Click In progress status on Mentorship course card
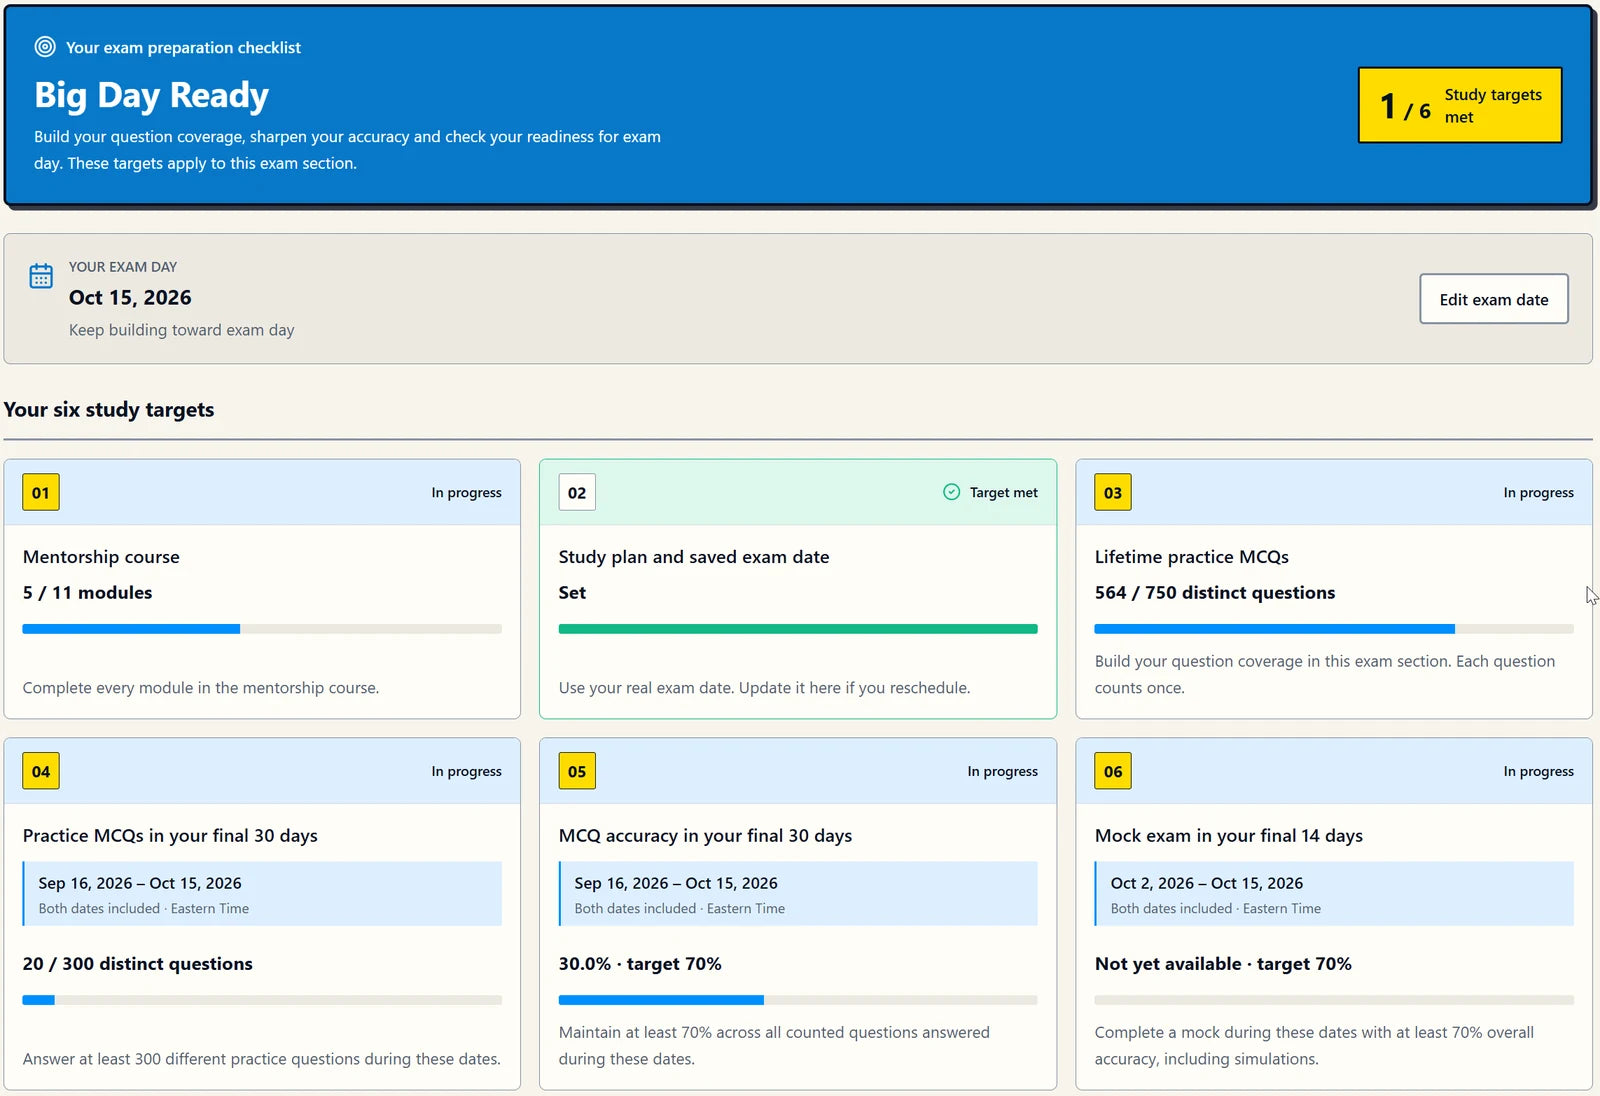Image resolution: width=1600 pixels, height=1096 pixels. pyautogui.click(x=467, y=492)
